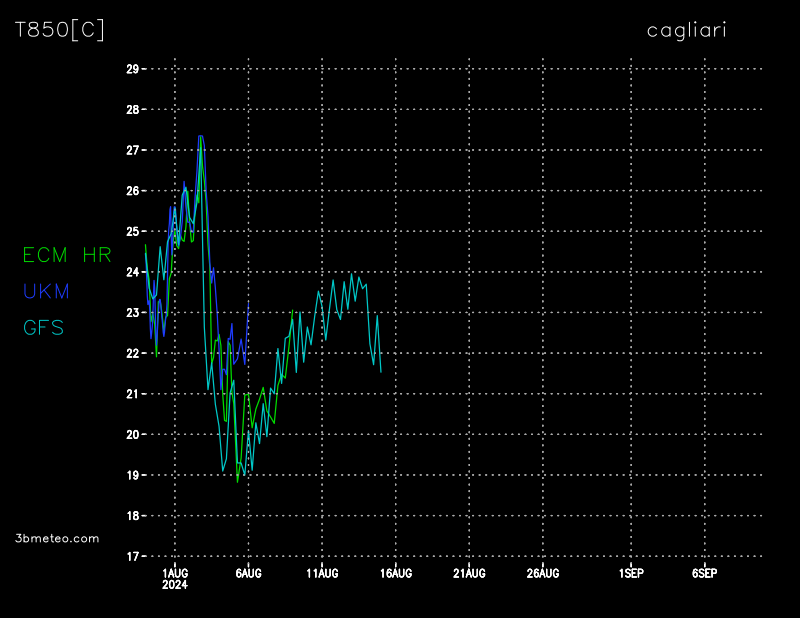Click the 6SEP date label
Screen dimensions: 800x618
(x=704, y=573)
